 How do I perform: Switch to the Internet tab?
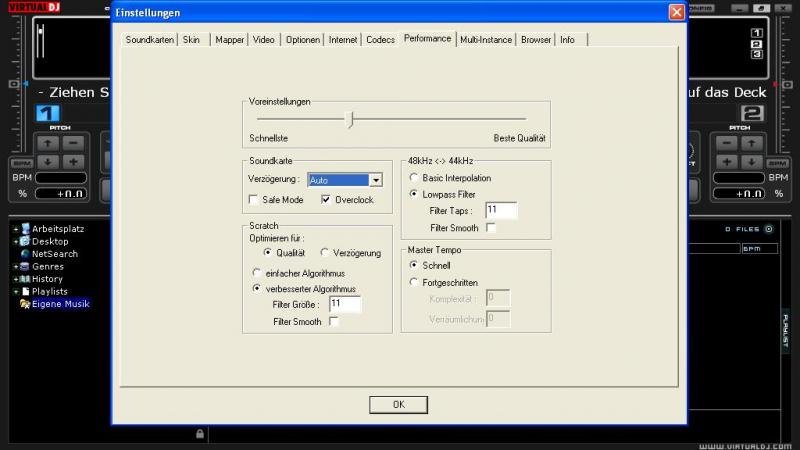point(343,40)
